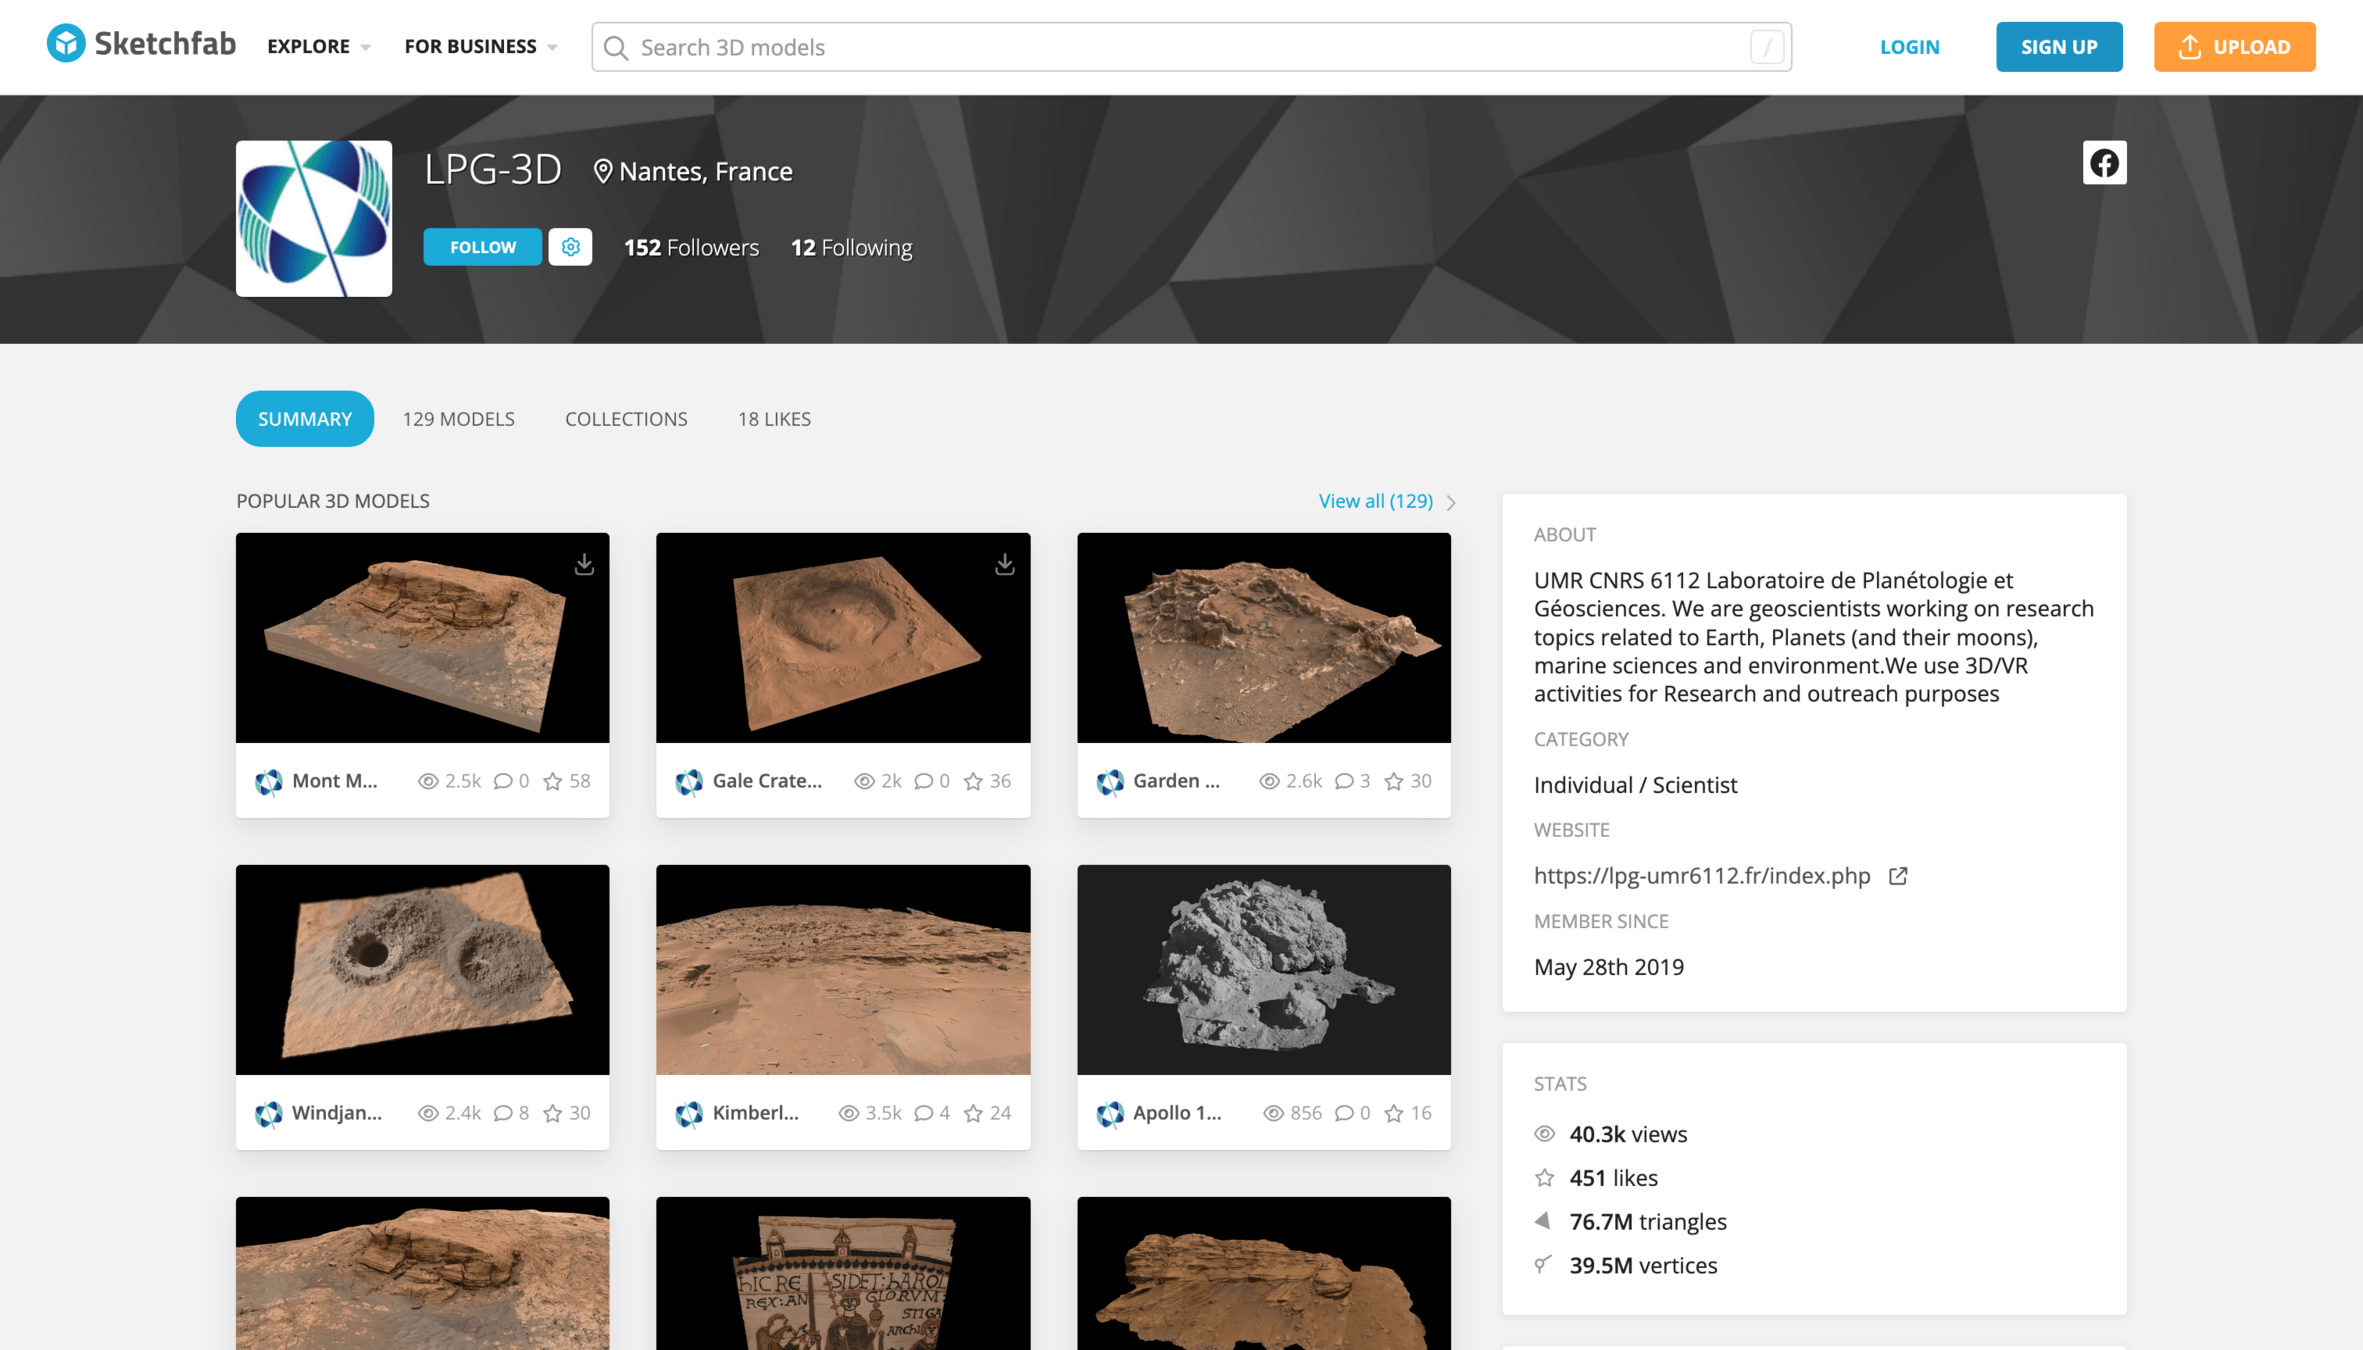Screen dimensions: 2363x1350
Task: Open the Collections tab
Action: tap(626, 419)
